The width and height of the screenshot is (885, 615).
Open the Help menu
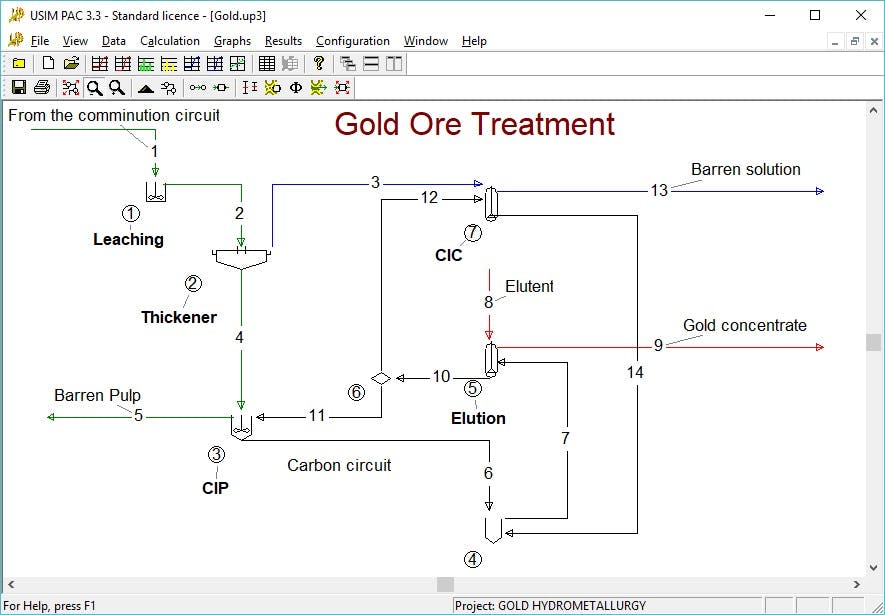tap(474, 41)
